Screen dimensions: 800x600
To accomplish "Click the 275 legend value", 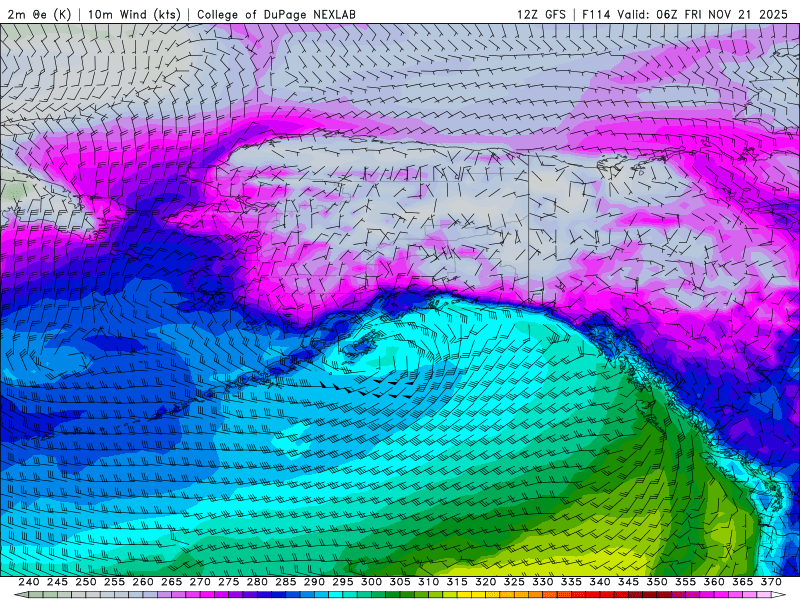I will (x=229, y=582).
